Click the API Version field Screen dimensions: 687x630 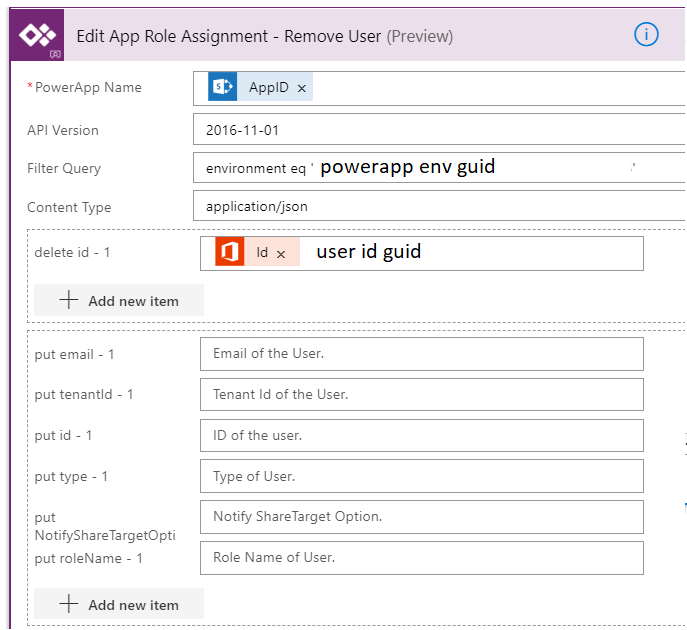440,130
